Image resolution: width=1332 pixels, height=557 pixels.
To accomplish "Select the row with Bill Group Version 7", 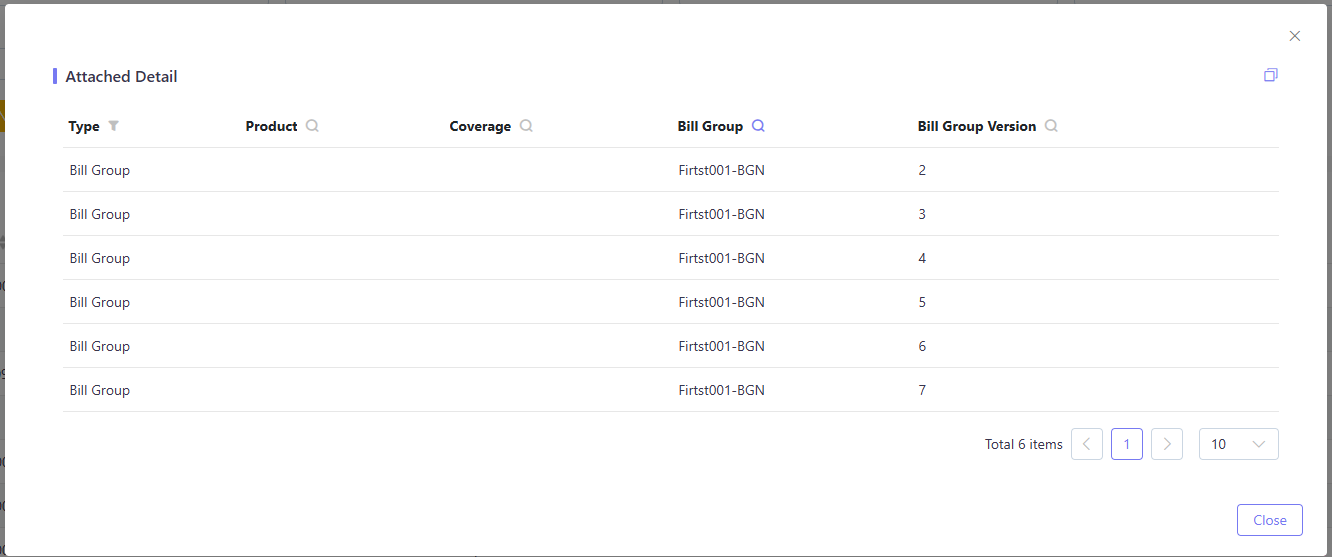I will pyautogui.click(x=671, y=390).
